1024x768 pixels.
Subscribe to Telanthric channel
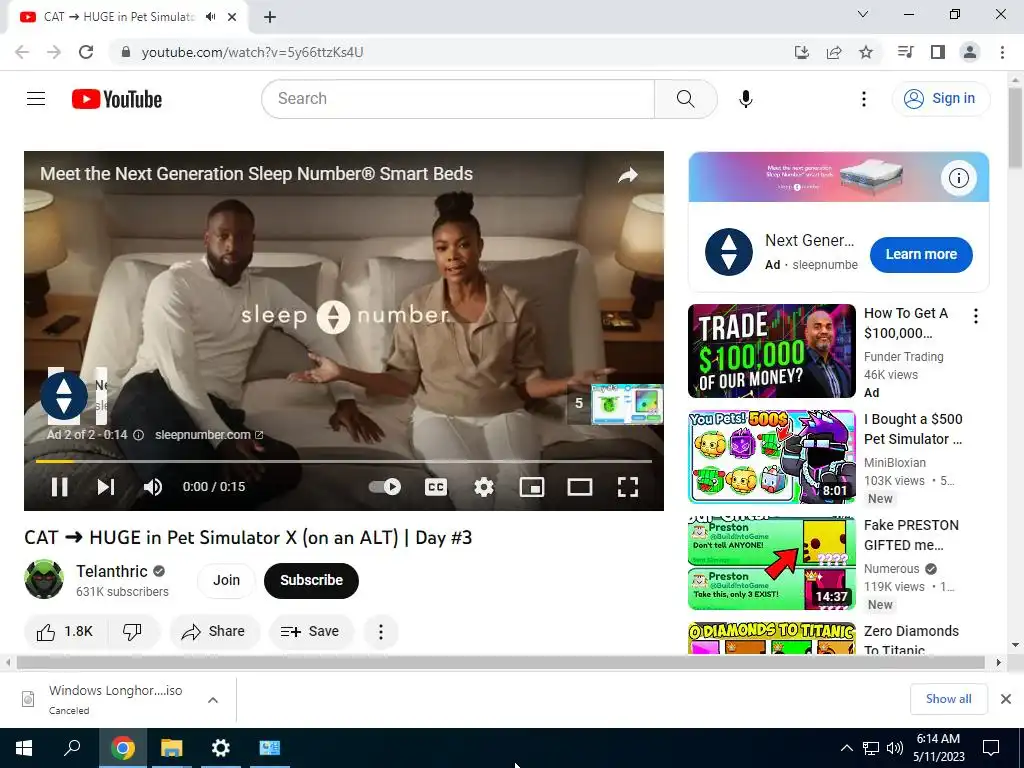coord(312,581)
